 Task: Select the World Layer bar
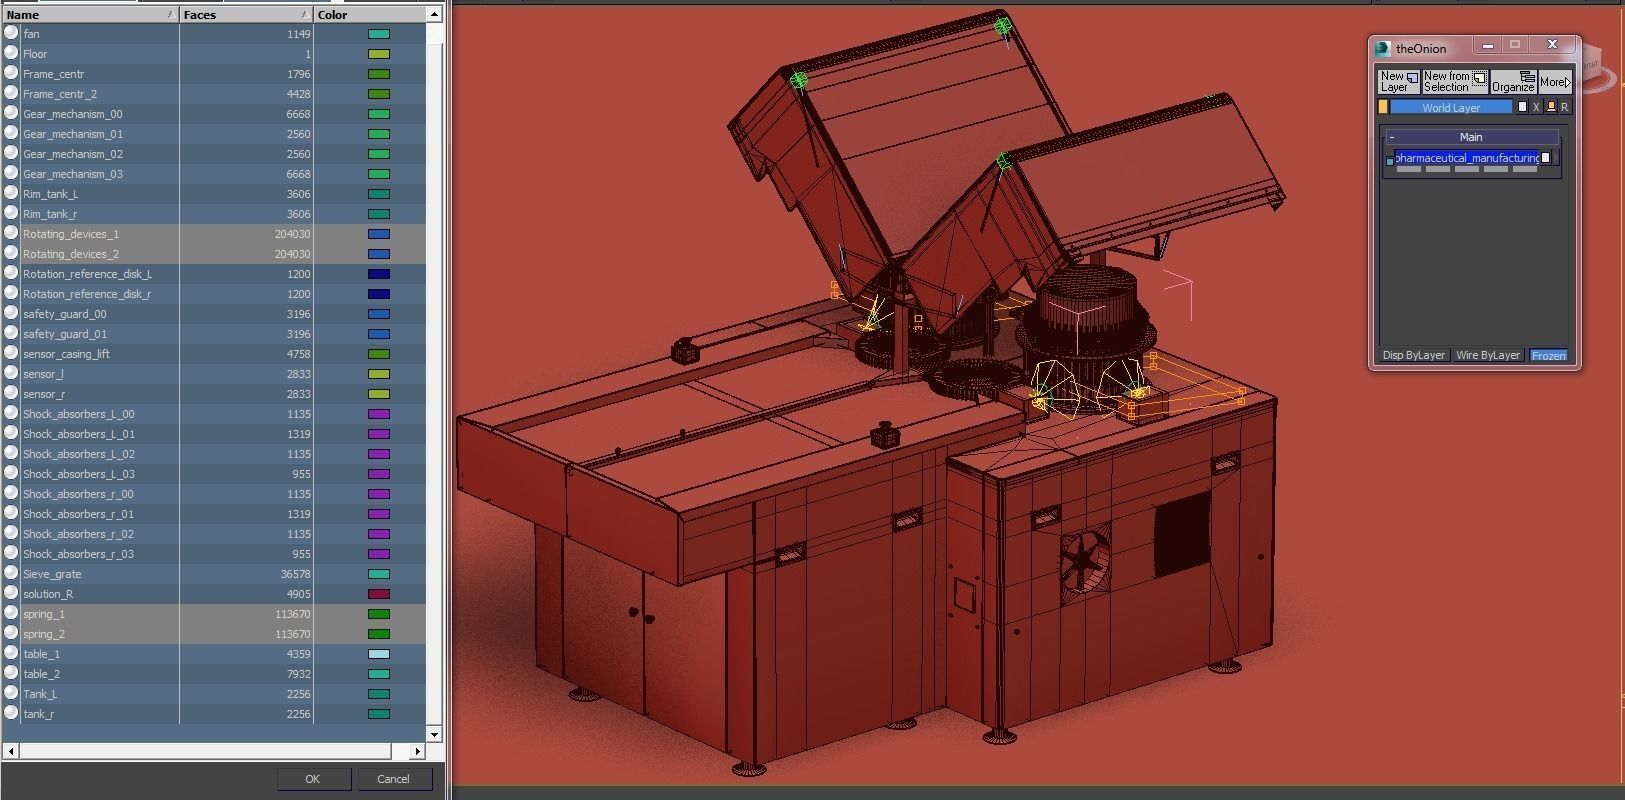pyautogui.click(x=1451, y=107)
